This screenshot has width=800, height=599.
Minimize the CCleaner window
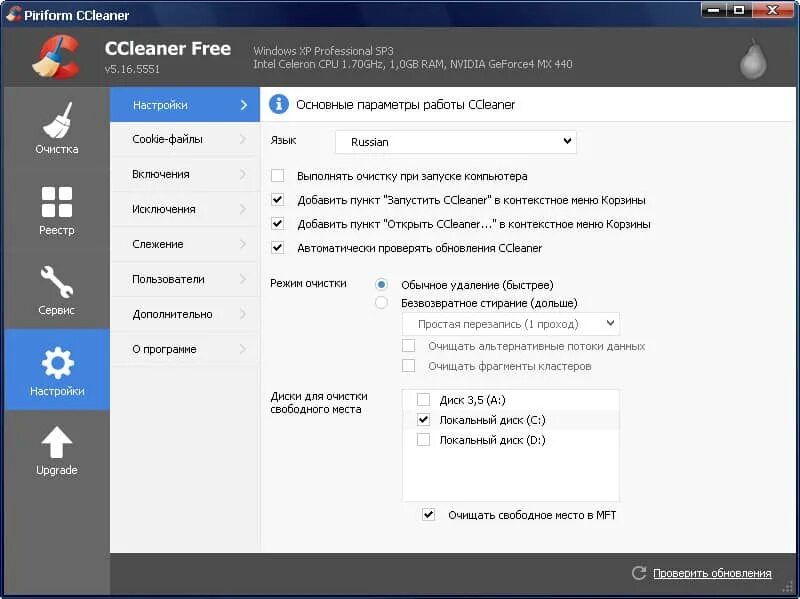click(x=714, y=10)
